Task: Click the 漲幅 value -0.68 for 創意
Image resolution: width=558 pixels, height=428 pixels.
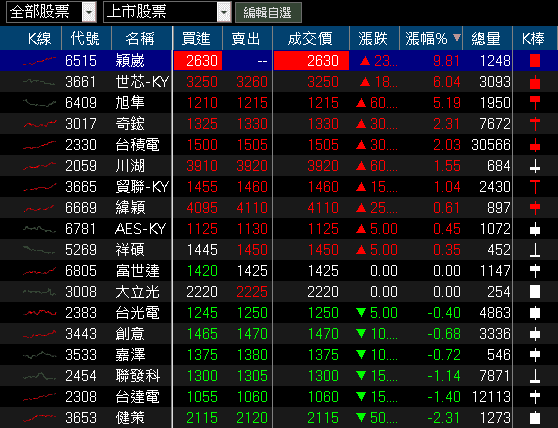Action: pyautogui.click(x=444, y=334)
